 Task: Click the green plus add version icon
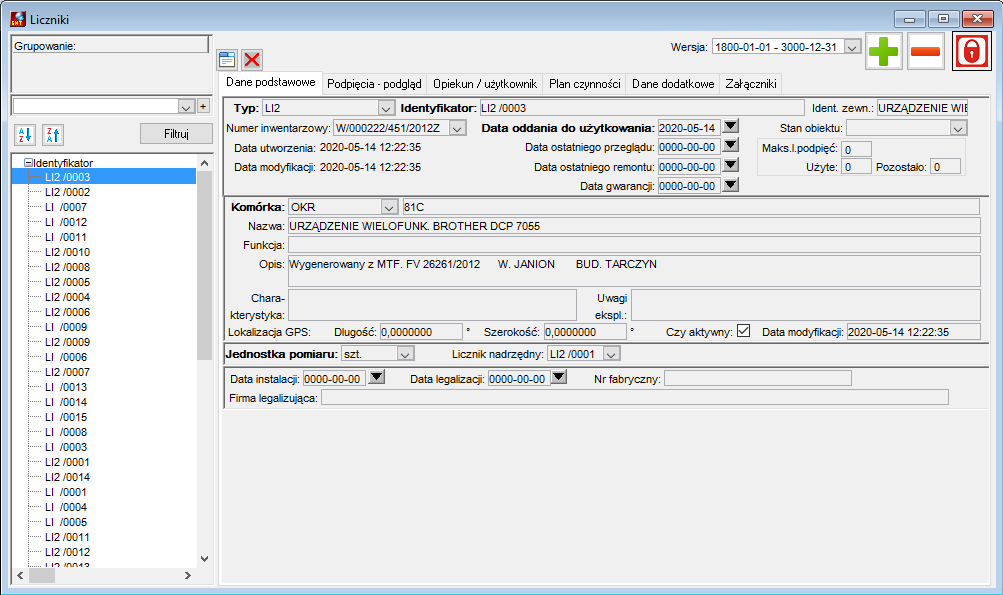click(884, 51)
